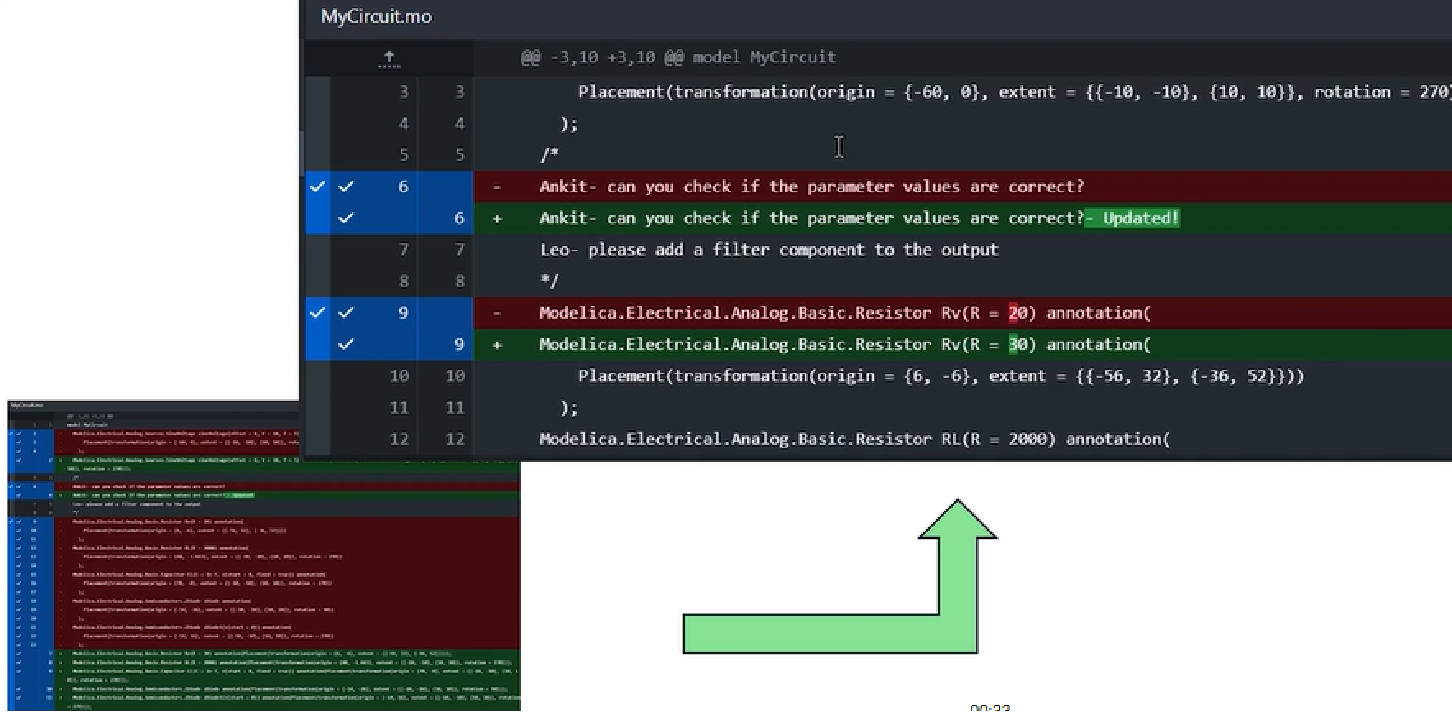
Task: Uncheck the line checkmark on removed 'Ankit- can you check' line
Action: [x=345, y=186]
